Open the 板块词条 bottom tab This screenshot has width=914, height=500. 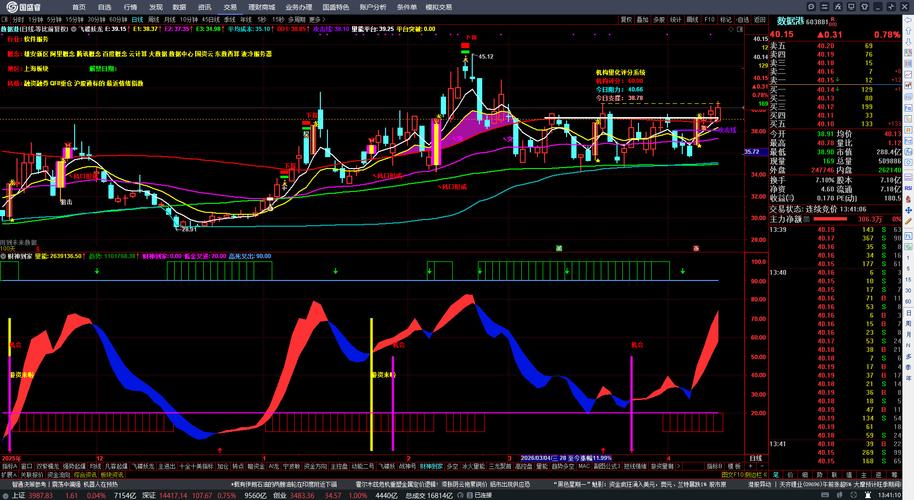[x=113, y=475]
